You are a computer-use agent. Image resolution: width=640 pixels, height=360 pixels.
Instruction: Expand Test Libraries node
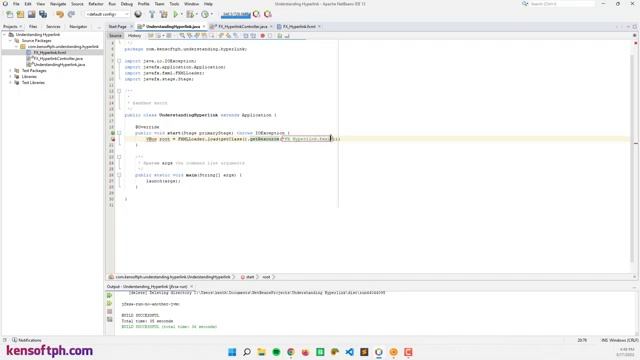pyautogui.click(x=10, y=82)
